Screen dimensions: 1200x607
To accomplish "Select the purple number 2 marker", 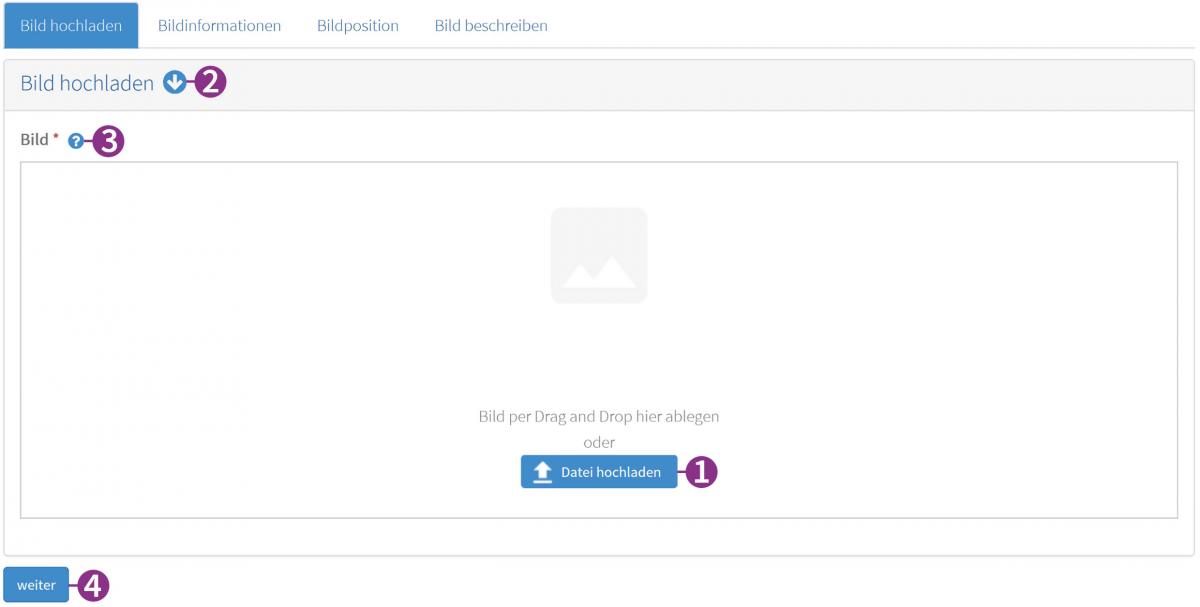I will click(211, 82).
